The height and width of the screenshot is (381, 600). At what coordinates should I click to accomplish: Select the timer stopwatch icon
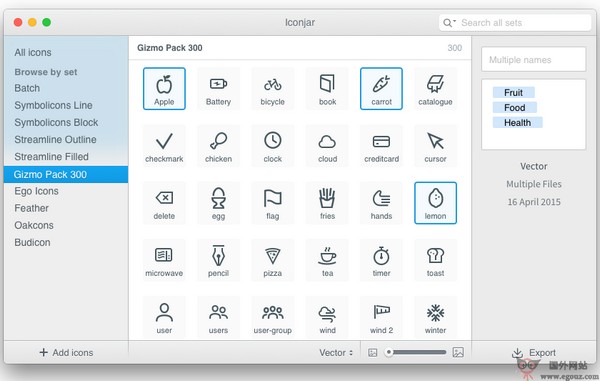point(381,260)
